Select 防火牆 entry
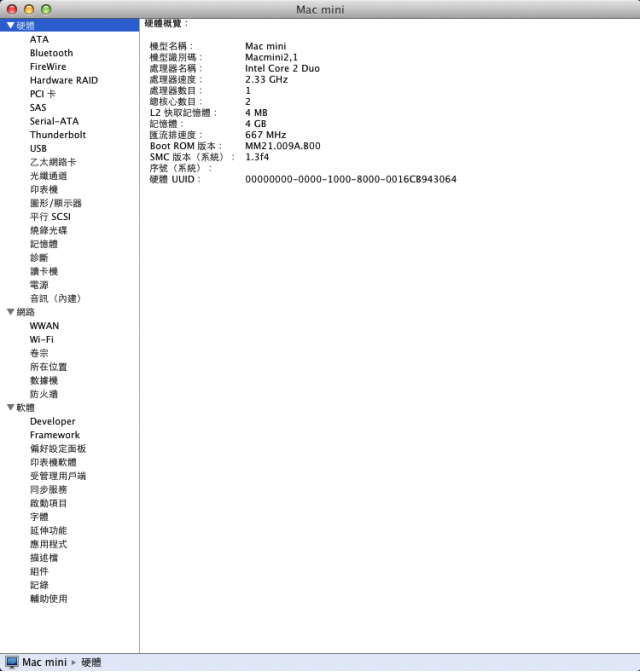This screenshot has width=640, height=672. (x=44, y=394)
